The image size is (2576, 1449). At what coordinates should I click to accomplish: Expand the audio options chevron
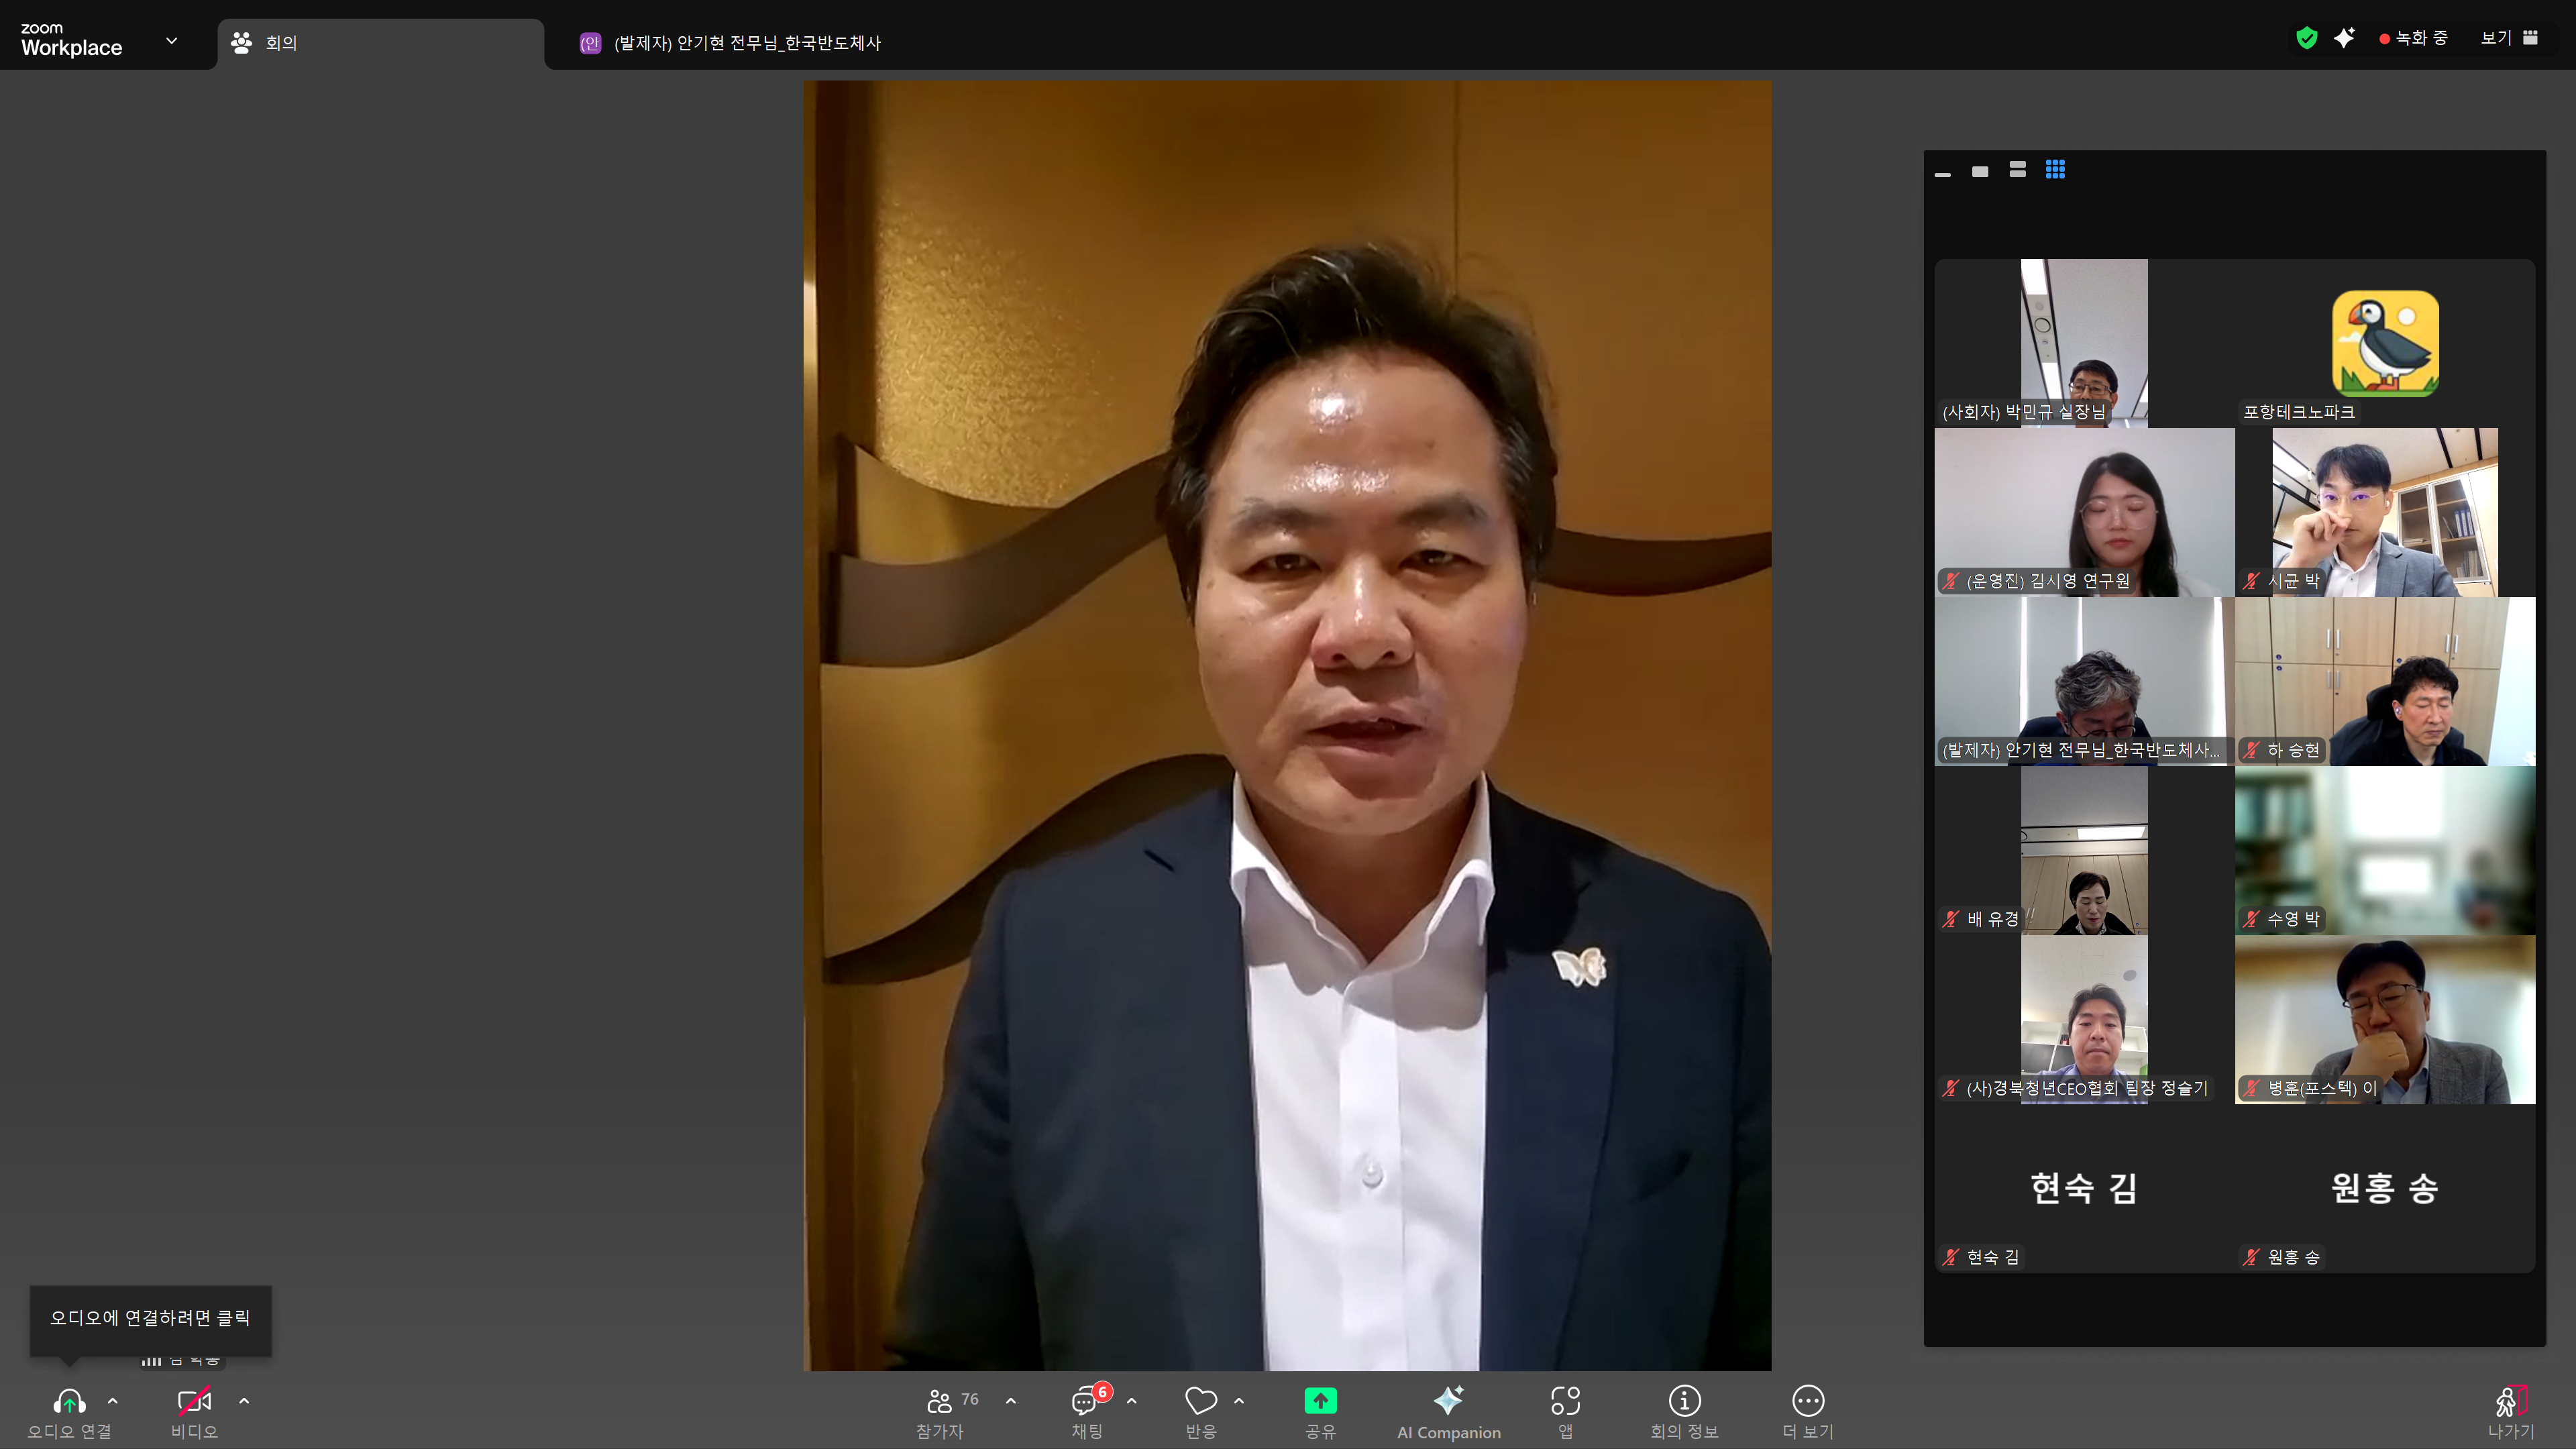[113, 1401]
